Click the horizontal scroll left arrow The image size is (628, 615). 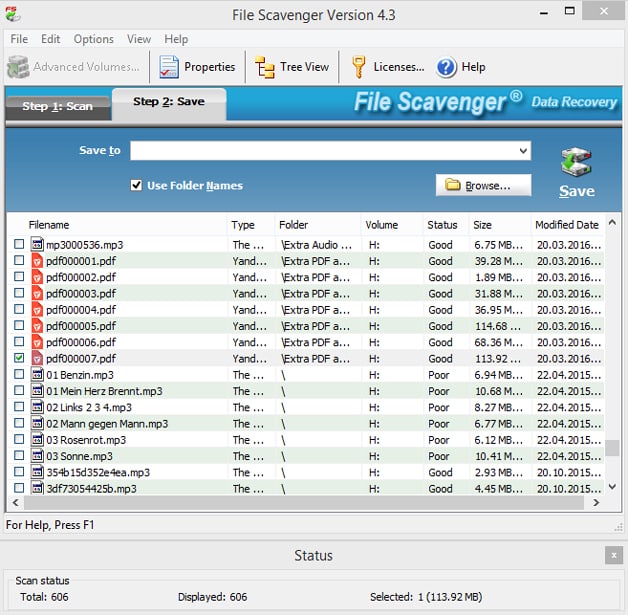(16, 502)
